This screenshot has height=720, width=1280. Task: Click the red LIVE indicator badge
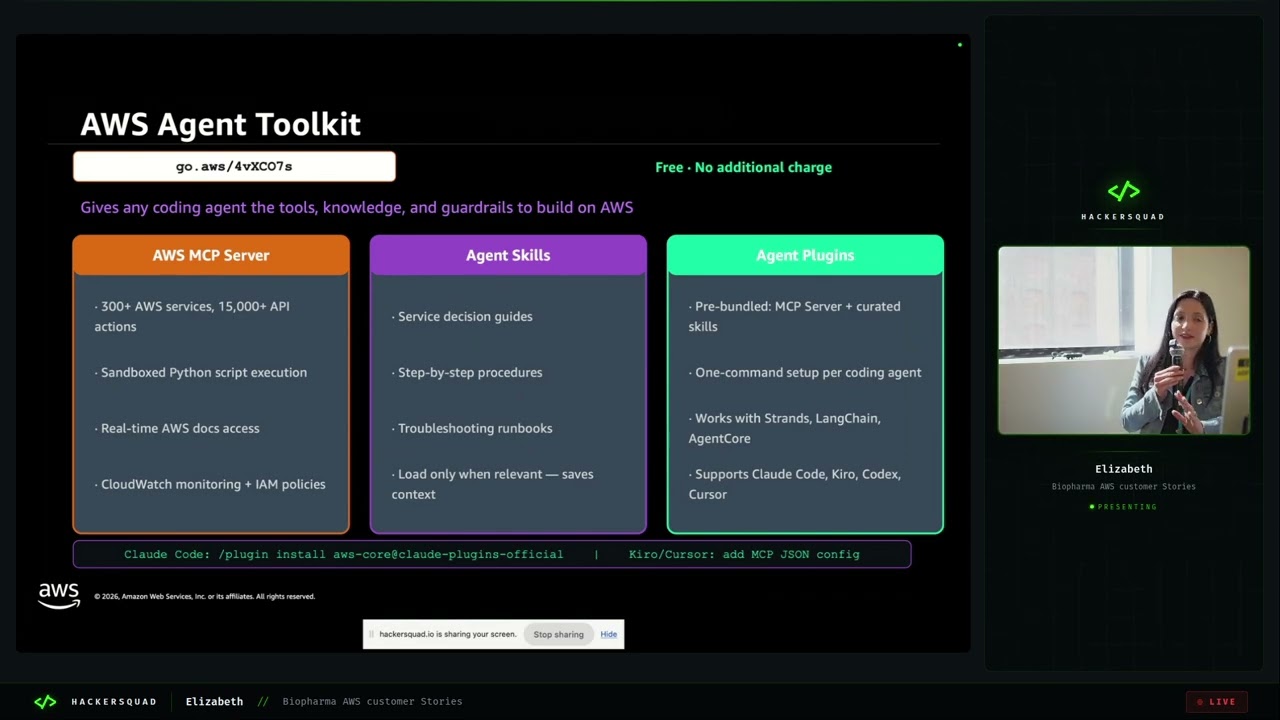(1217, 702)
